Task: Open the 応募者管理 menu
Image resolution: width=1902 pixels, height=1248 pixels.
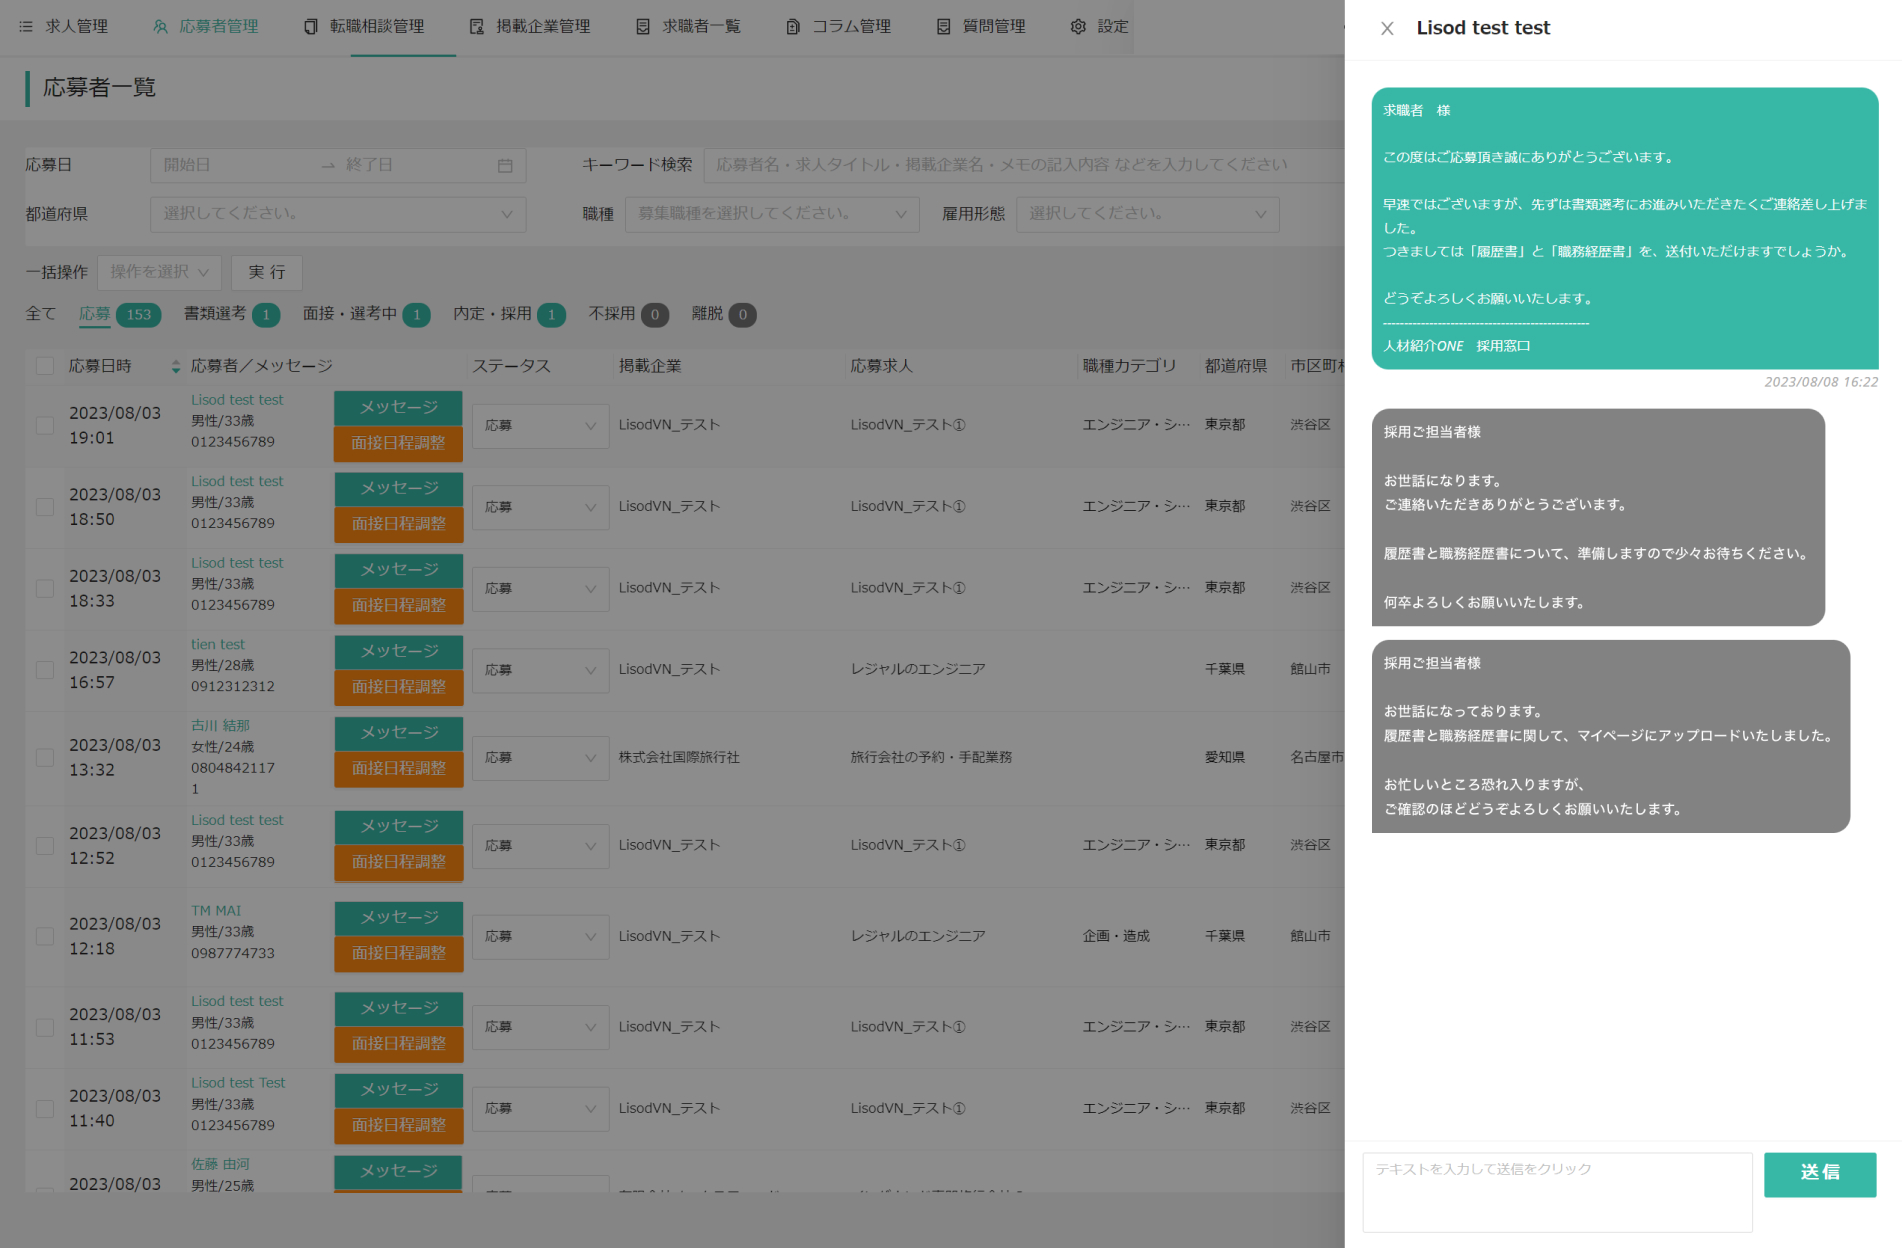Action: 206,26
